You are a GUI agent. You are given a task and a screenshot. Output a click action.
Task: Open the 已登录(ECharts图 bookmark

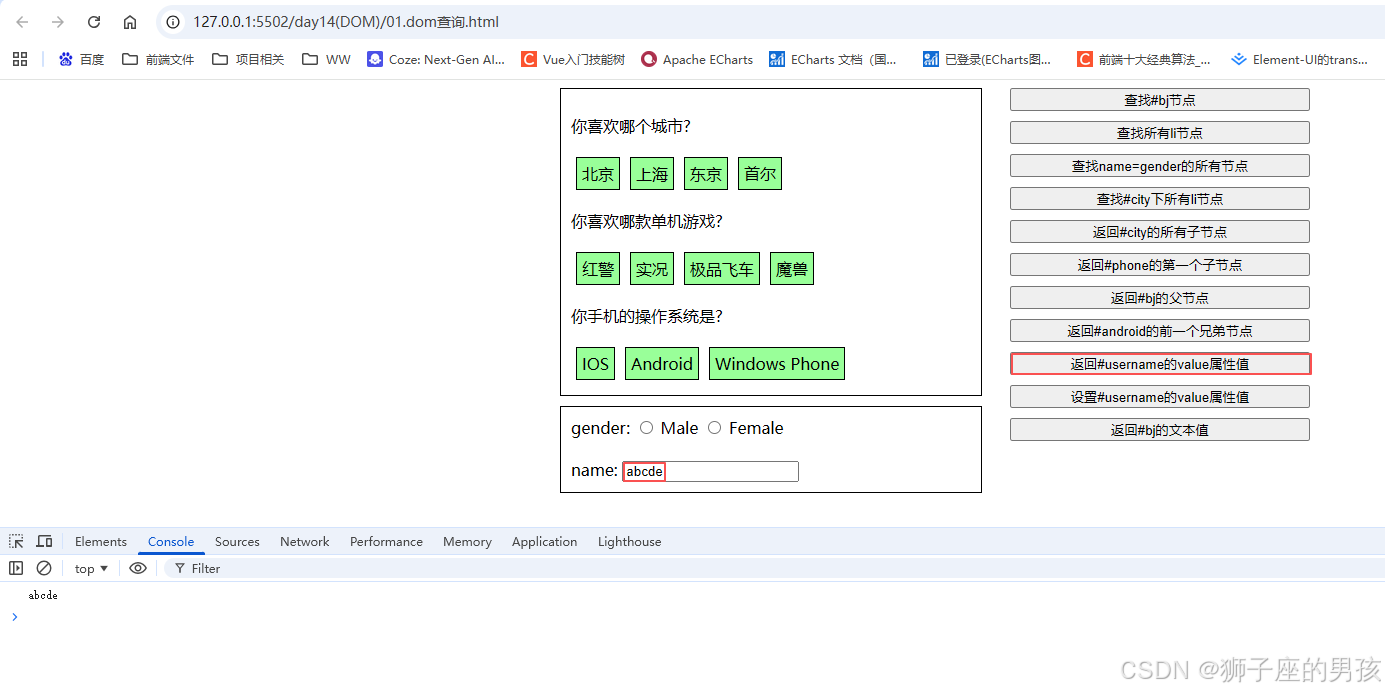(x=988, y=59)
